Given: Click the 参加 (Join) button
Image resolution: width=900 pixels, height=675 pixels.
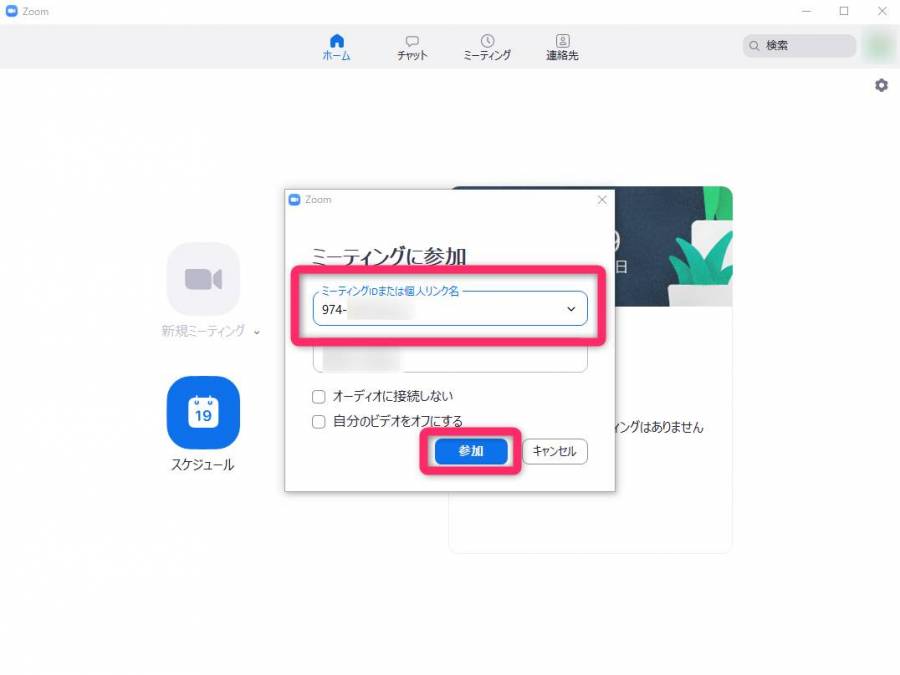Looking at the screenshot, I should (471, 451).
